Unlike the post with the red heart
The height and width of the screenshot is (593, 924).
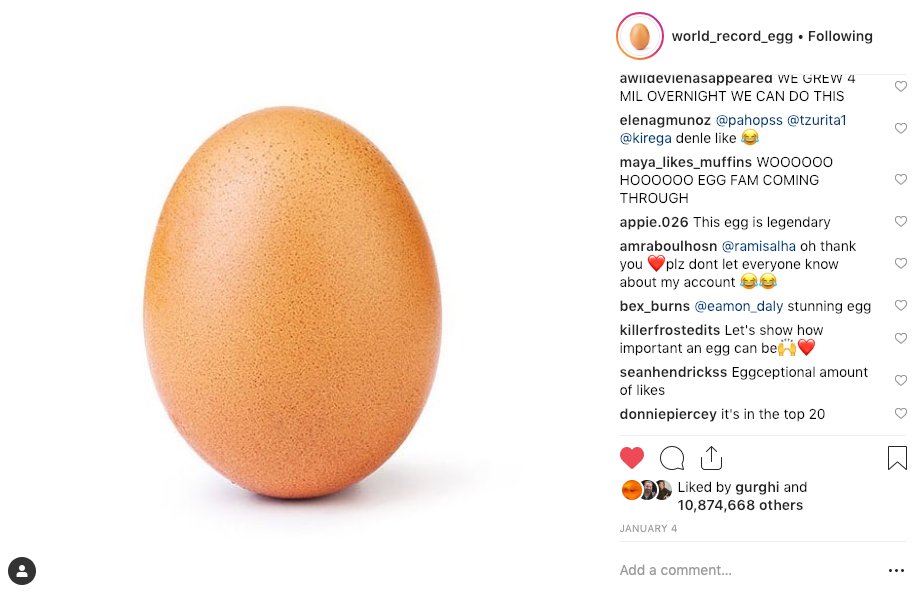click(x=632, y=458)
